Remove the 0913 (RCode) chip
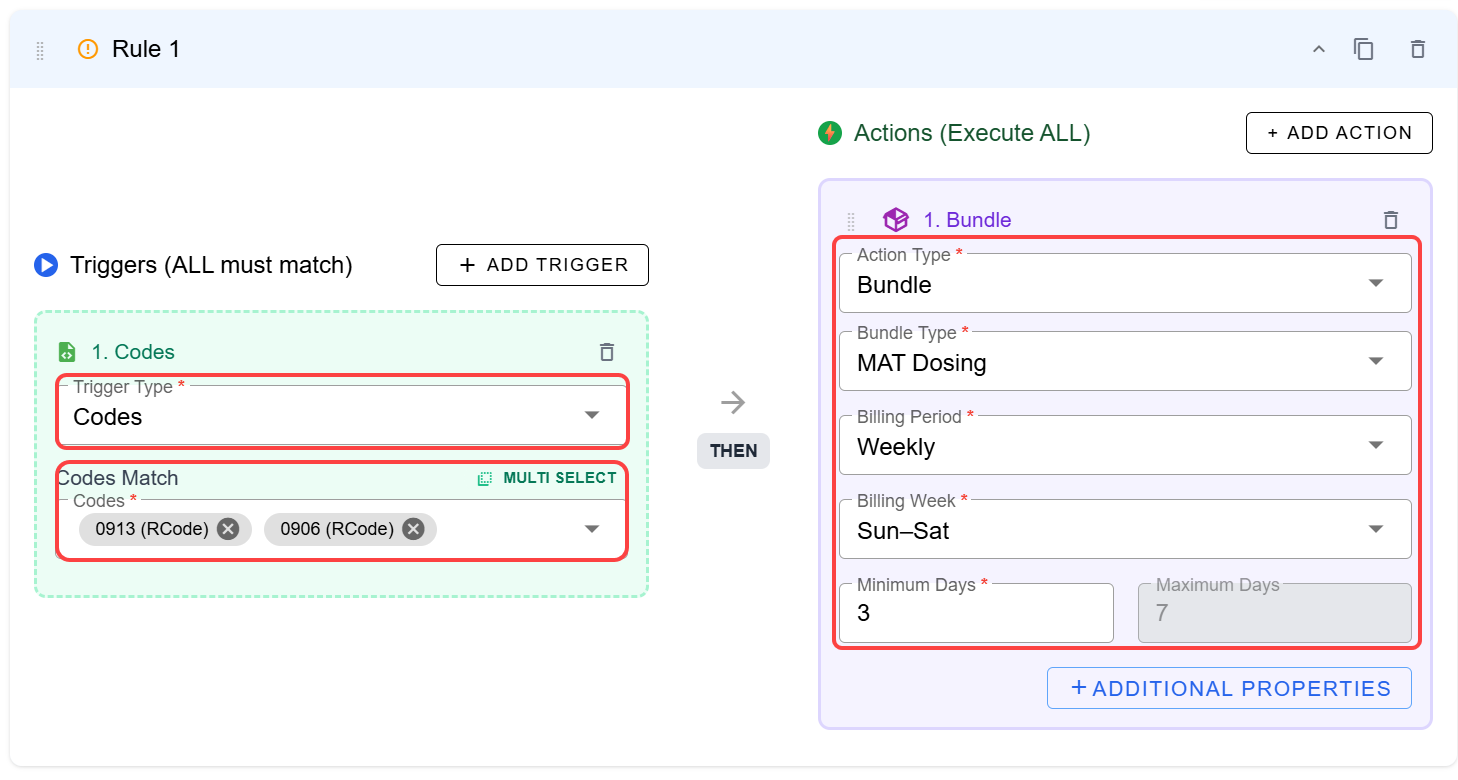The height and width of the screenshot is (780, 1458). point(228,529)
